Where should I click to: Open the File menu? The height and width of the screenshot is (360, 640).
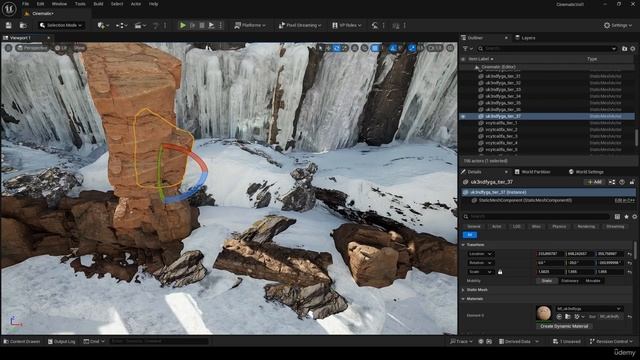coord(25,4)
